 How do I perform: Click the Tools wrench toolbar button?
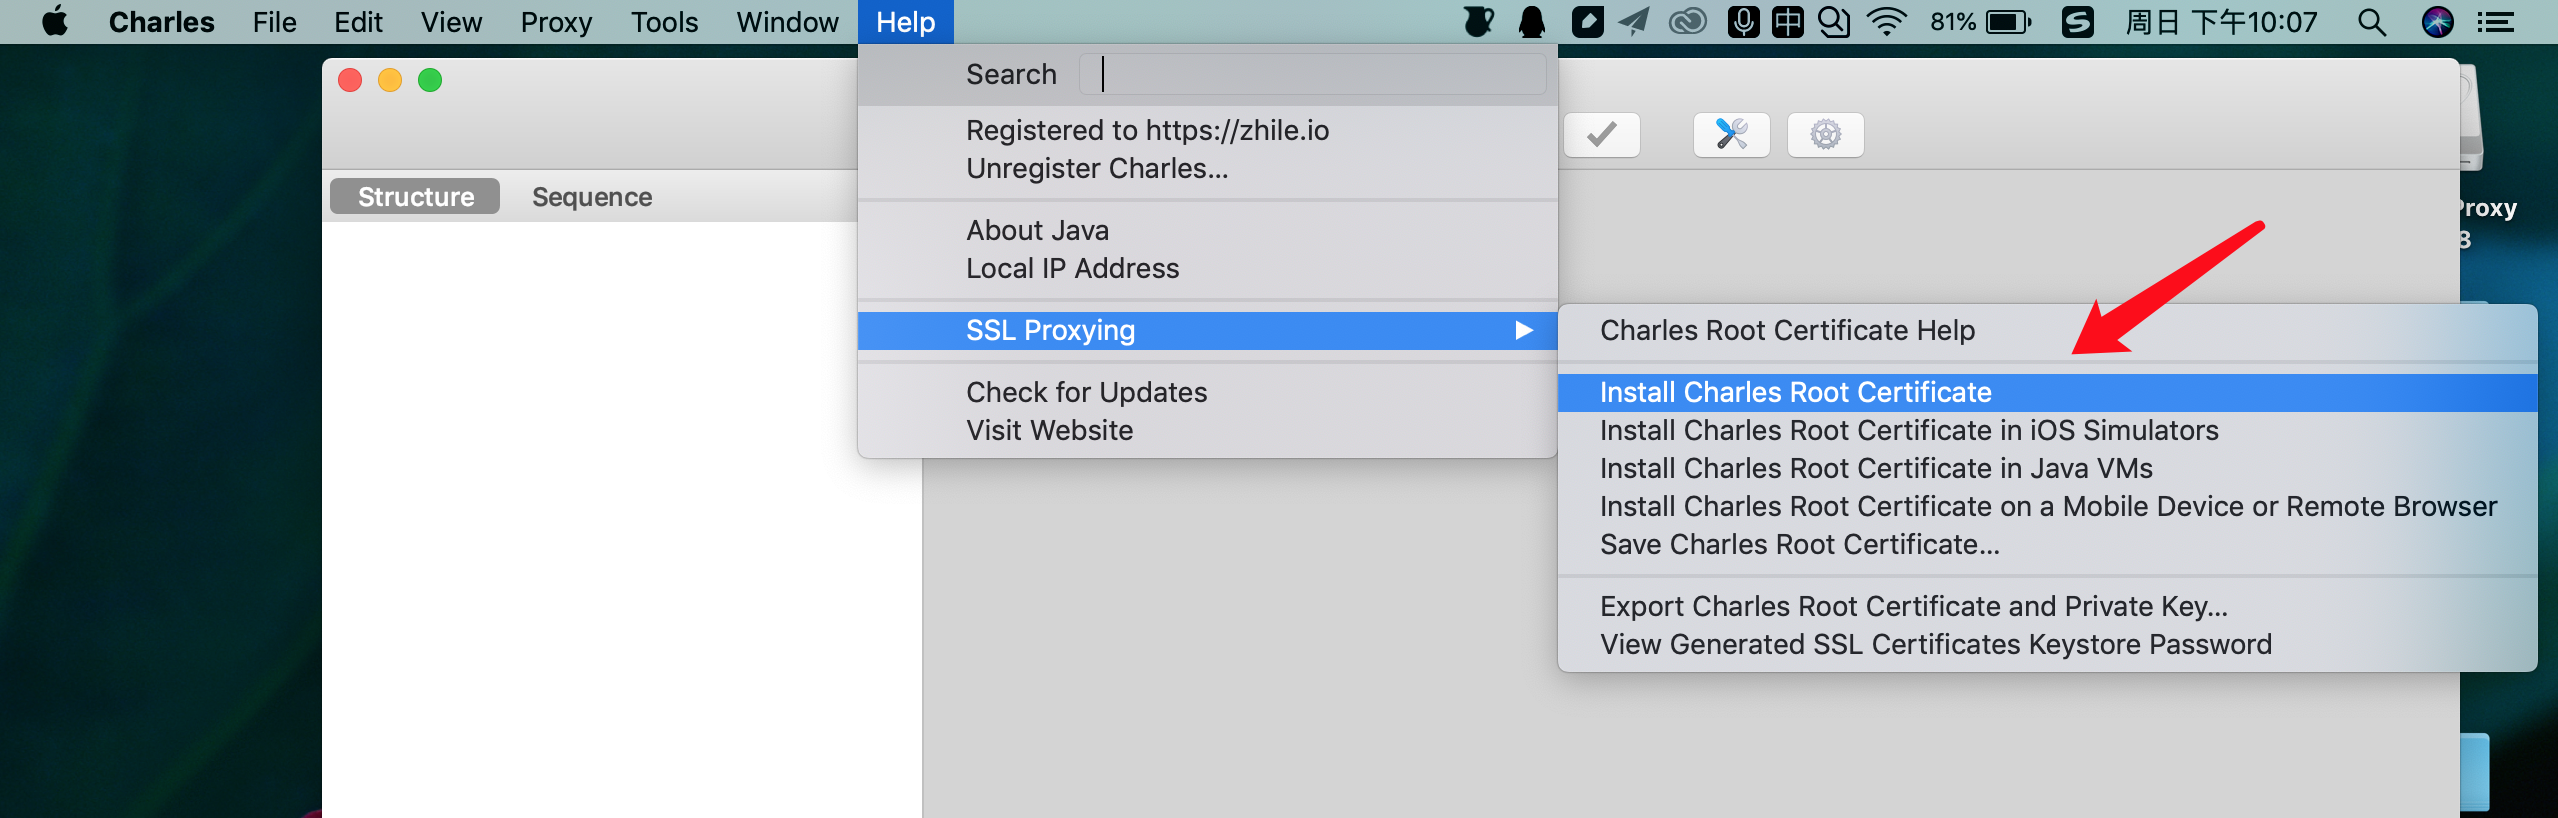coord(1732,135)
